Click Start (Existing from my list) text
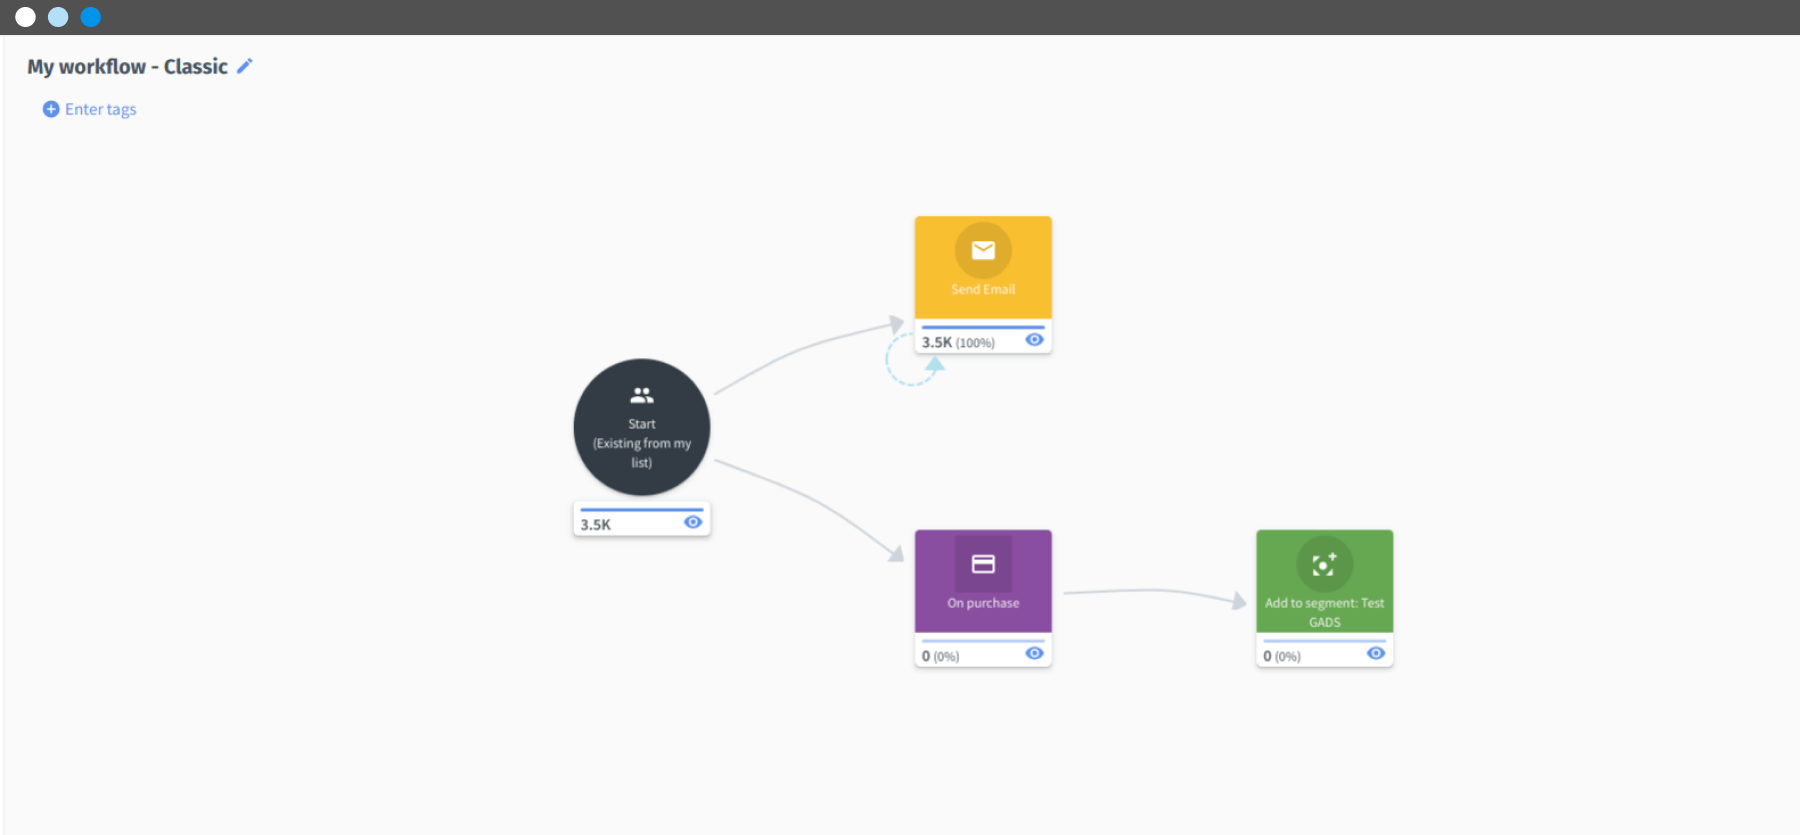This screenshot has width=1800, height=835. [642, 443]
